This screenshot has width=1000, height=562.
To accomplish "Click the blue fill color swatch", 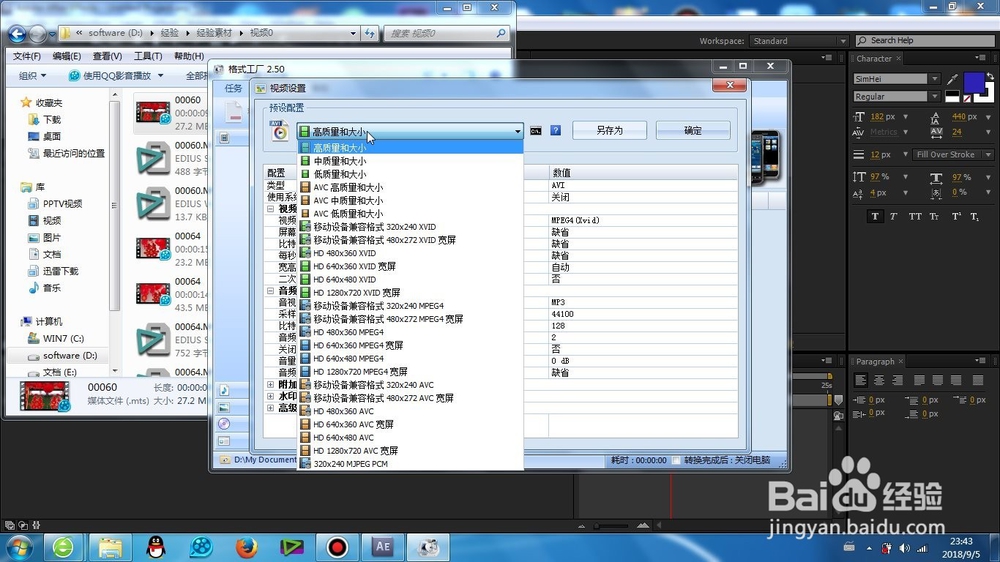I will pyautogui.click(x=973, y=83).
